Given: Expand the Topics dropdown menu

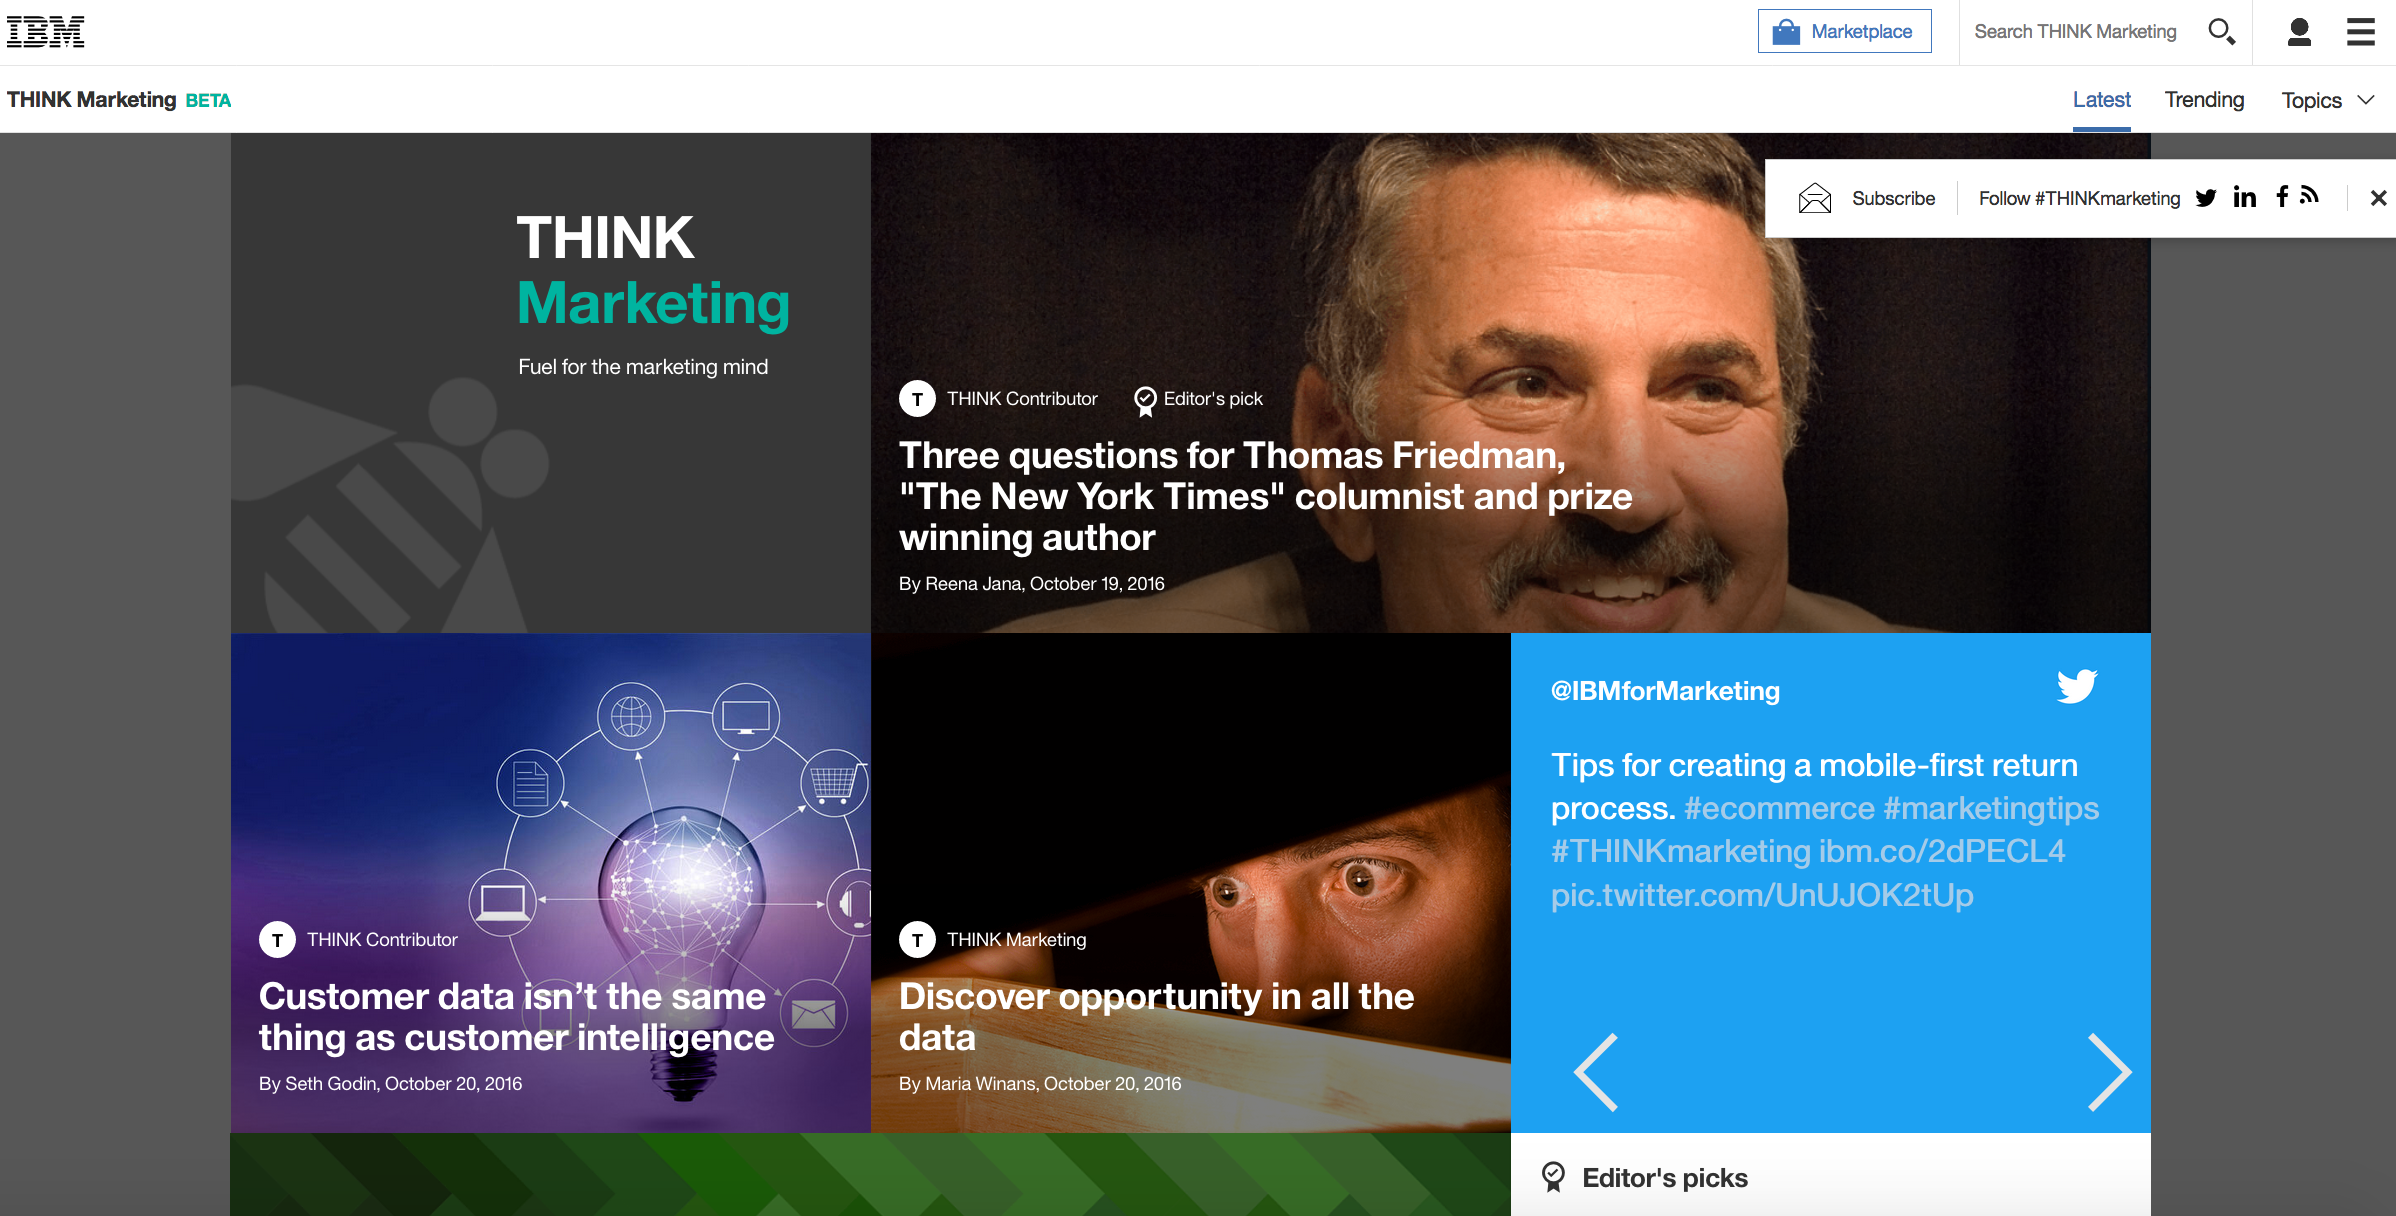Looking at the screenshot, I should coord(2326,98).
